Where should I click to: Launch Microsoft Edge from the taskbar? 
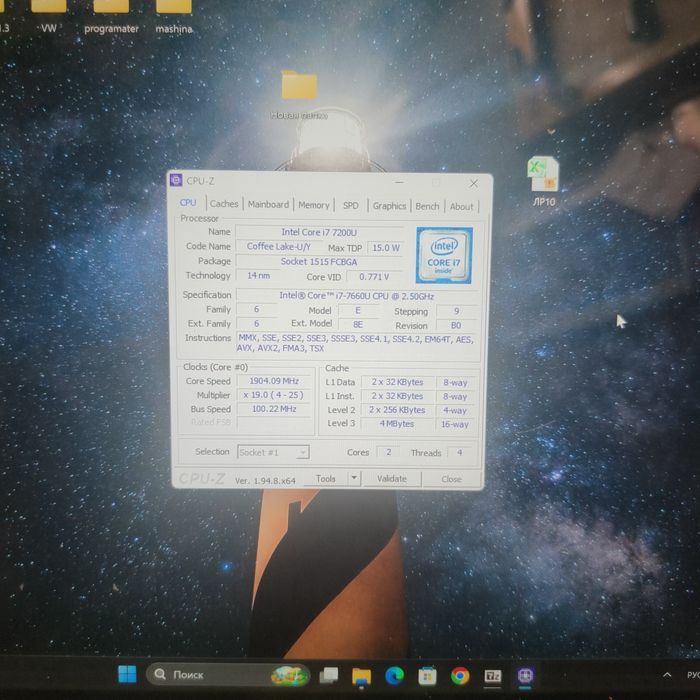tap(394, 676)
